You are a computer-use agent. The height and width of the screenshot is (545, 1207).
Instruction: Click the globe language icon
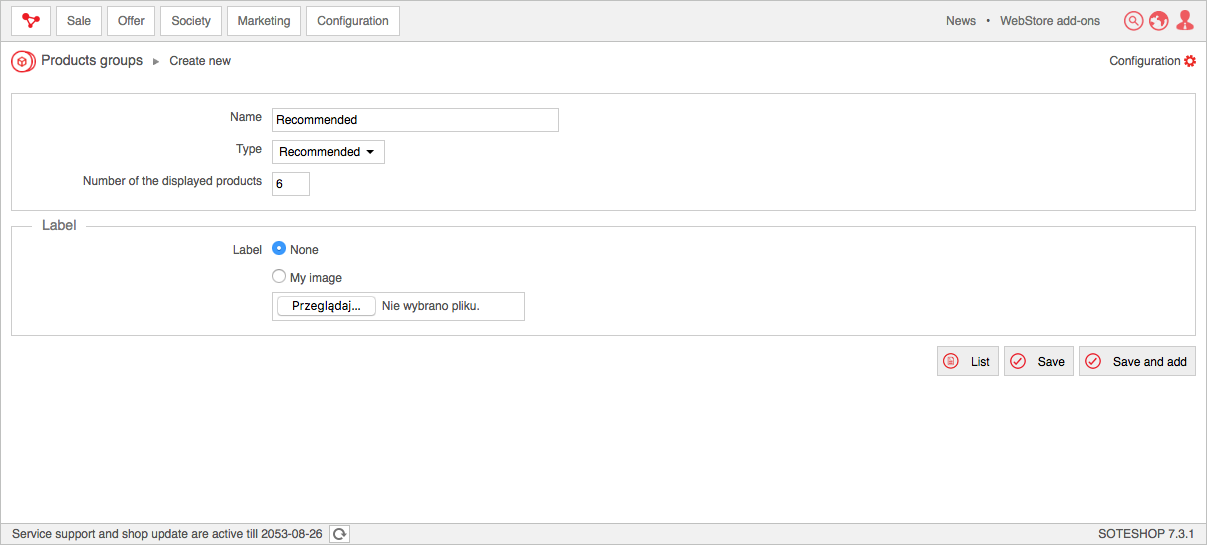click(x=1159, y=21)
